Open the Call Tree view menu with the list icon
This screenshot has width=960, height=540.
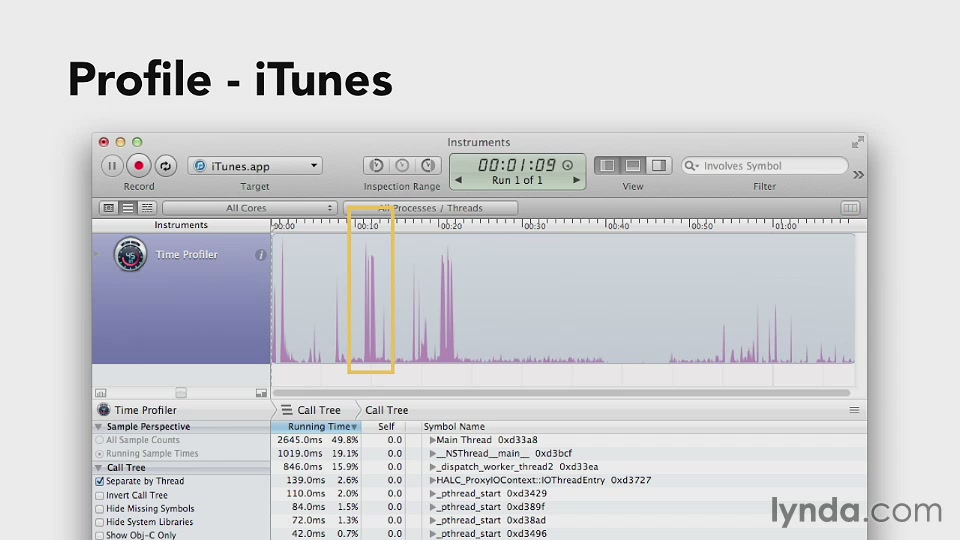point(287,410)
